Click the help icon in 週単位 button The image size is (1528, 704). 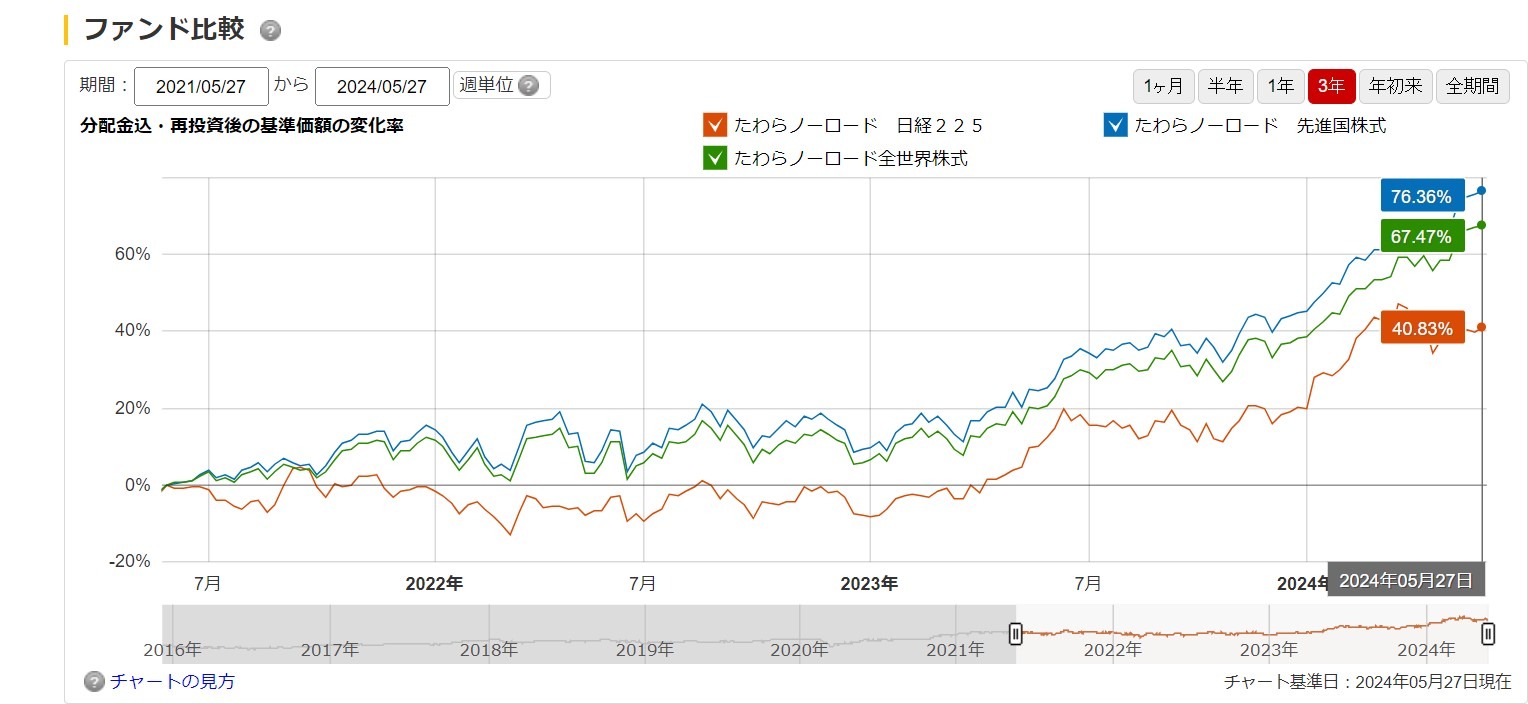click(528, 86)
